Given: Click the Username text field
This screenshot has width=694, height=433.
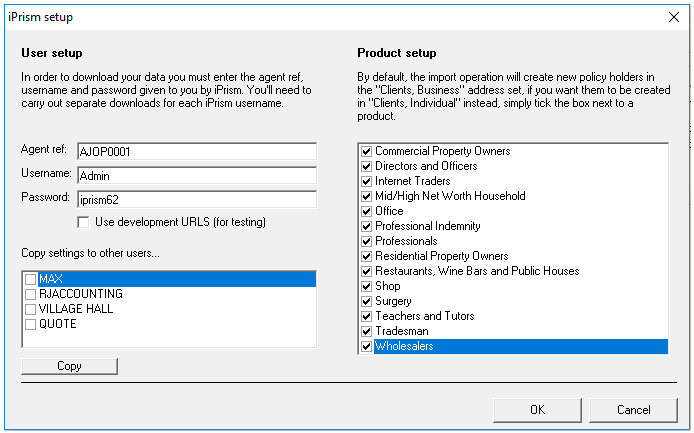Looking at the screenshot, I should pos(194,175).
